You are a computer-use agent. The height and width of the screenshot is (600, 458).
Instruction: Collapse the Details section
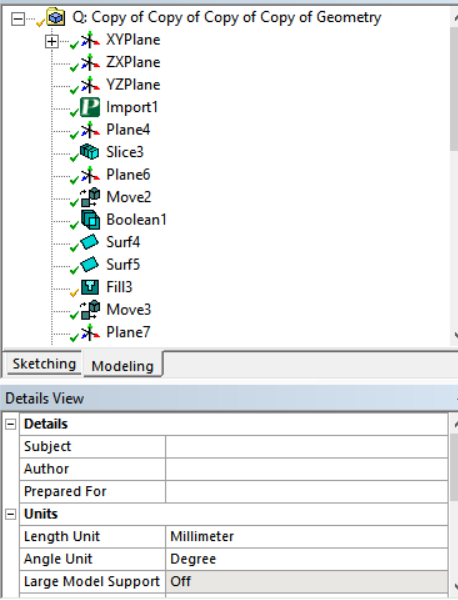tap(11, 424)
